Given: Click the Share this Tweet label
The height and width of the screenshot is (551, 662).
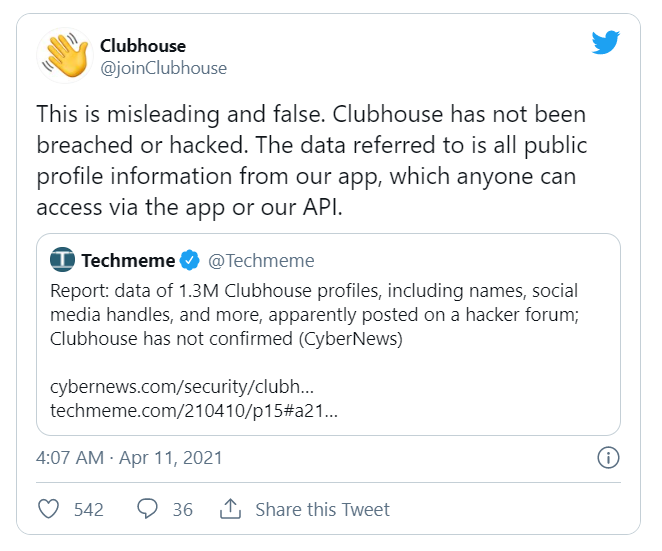Looking at the screenshot, I should point(322,509).
